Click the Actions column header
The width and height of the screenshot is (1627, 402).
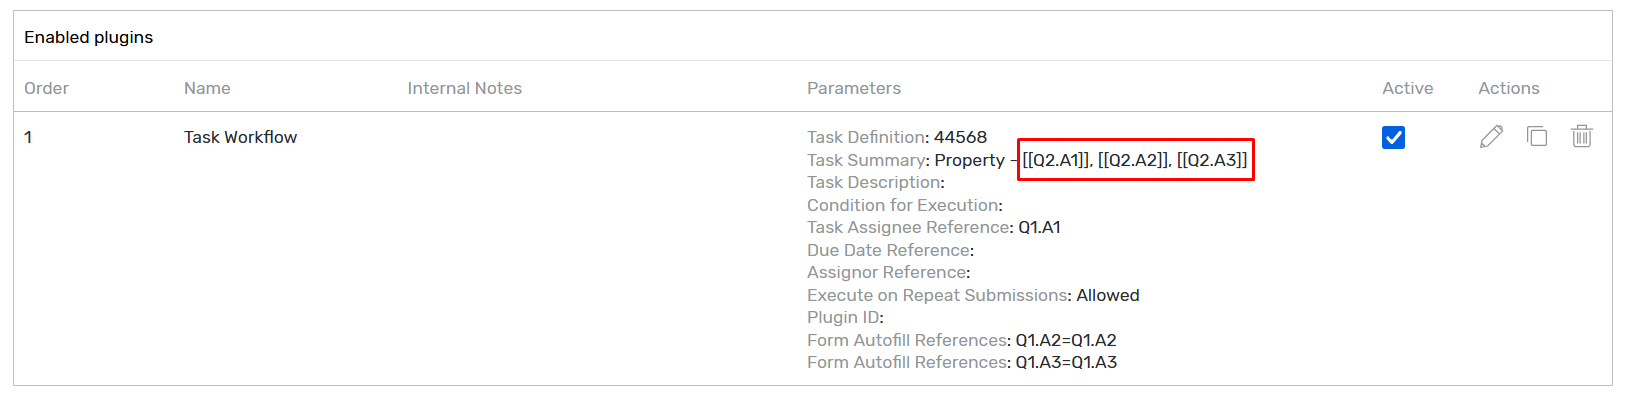tap(1508, 88)
